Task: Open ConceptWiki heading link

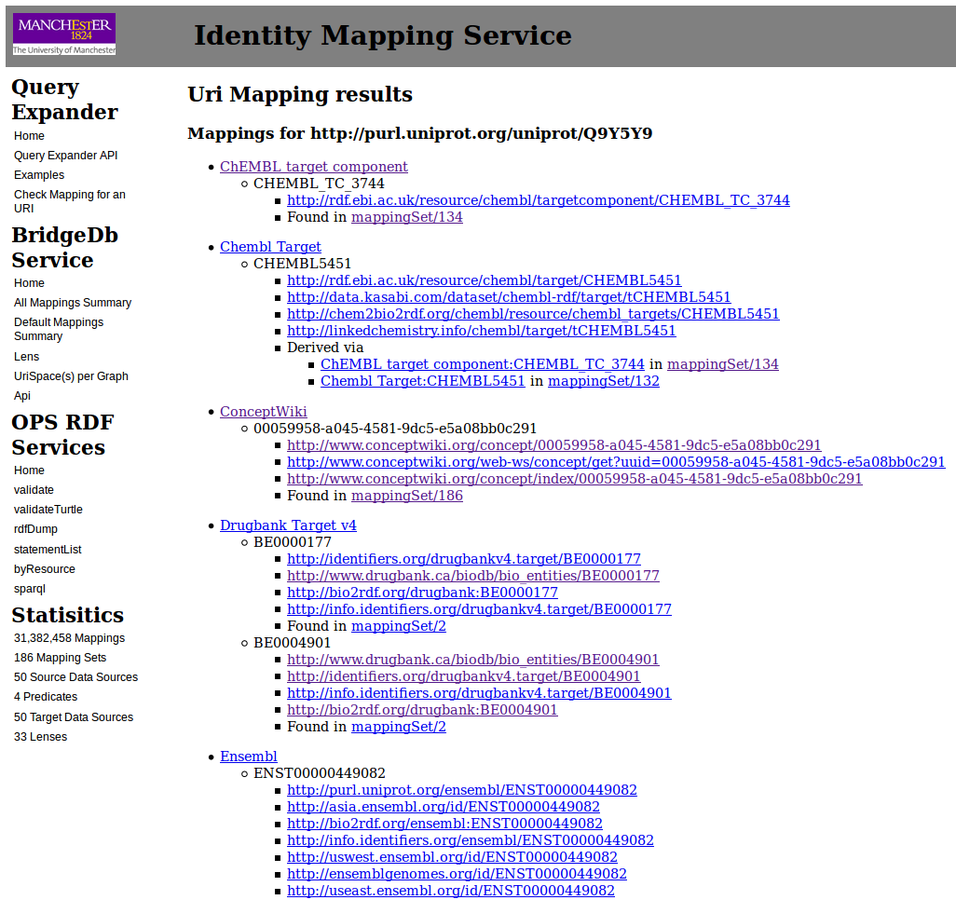Action: point(263,412)
